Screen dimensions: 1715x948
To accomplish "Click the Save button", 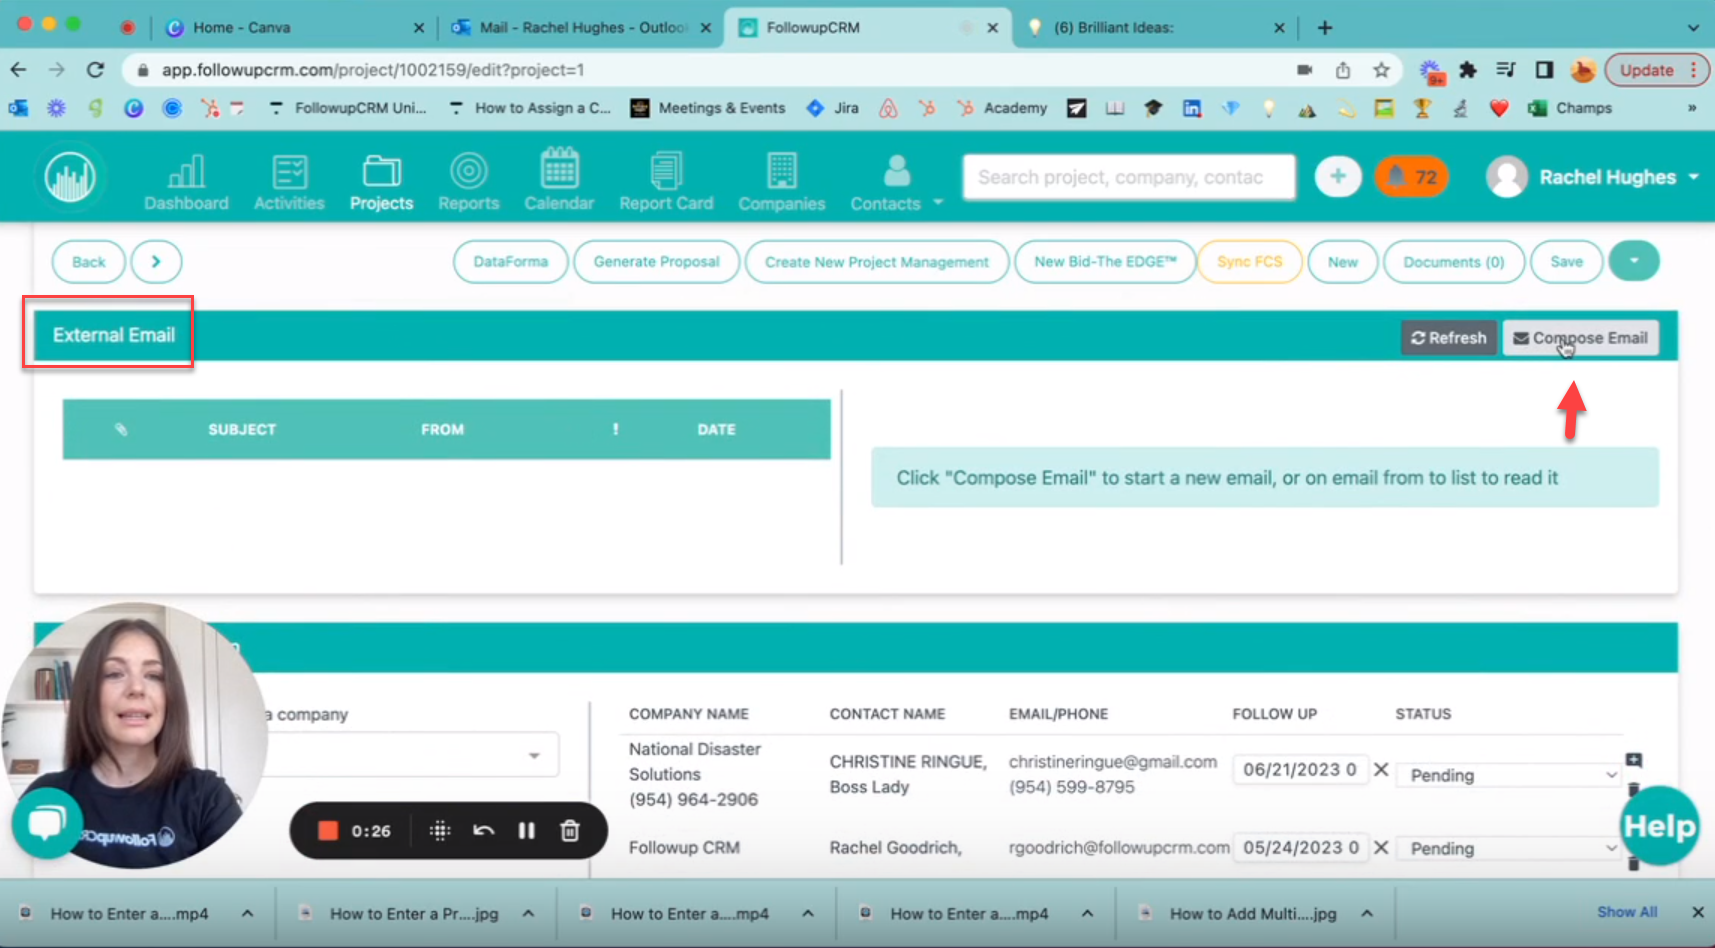I will pyautogui.click(x=1566, y=262).
